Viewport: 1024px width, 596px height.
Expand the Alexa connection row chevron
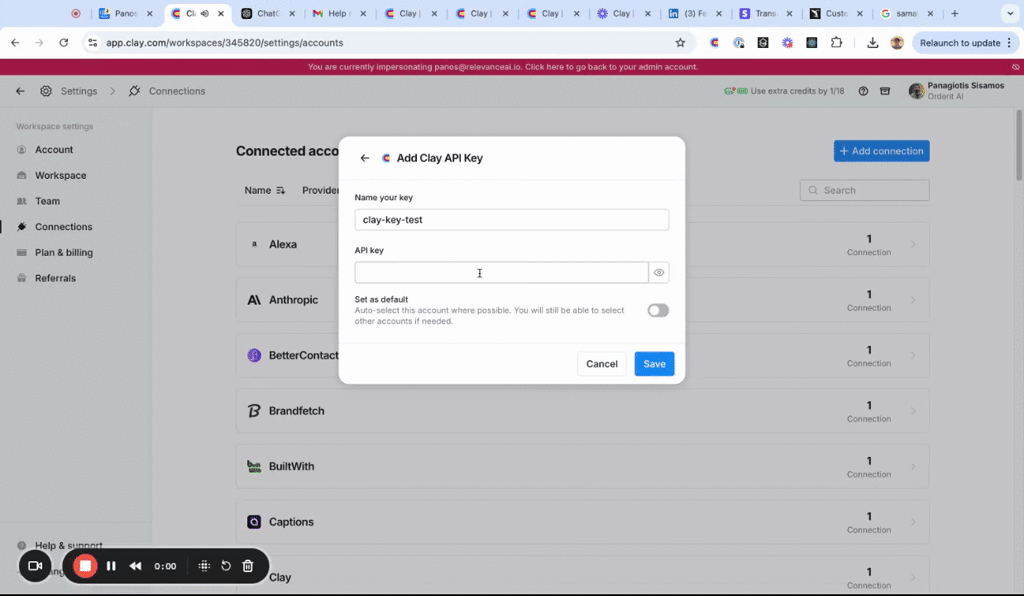[x=912, y=244]
